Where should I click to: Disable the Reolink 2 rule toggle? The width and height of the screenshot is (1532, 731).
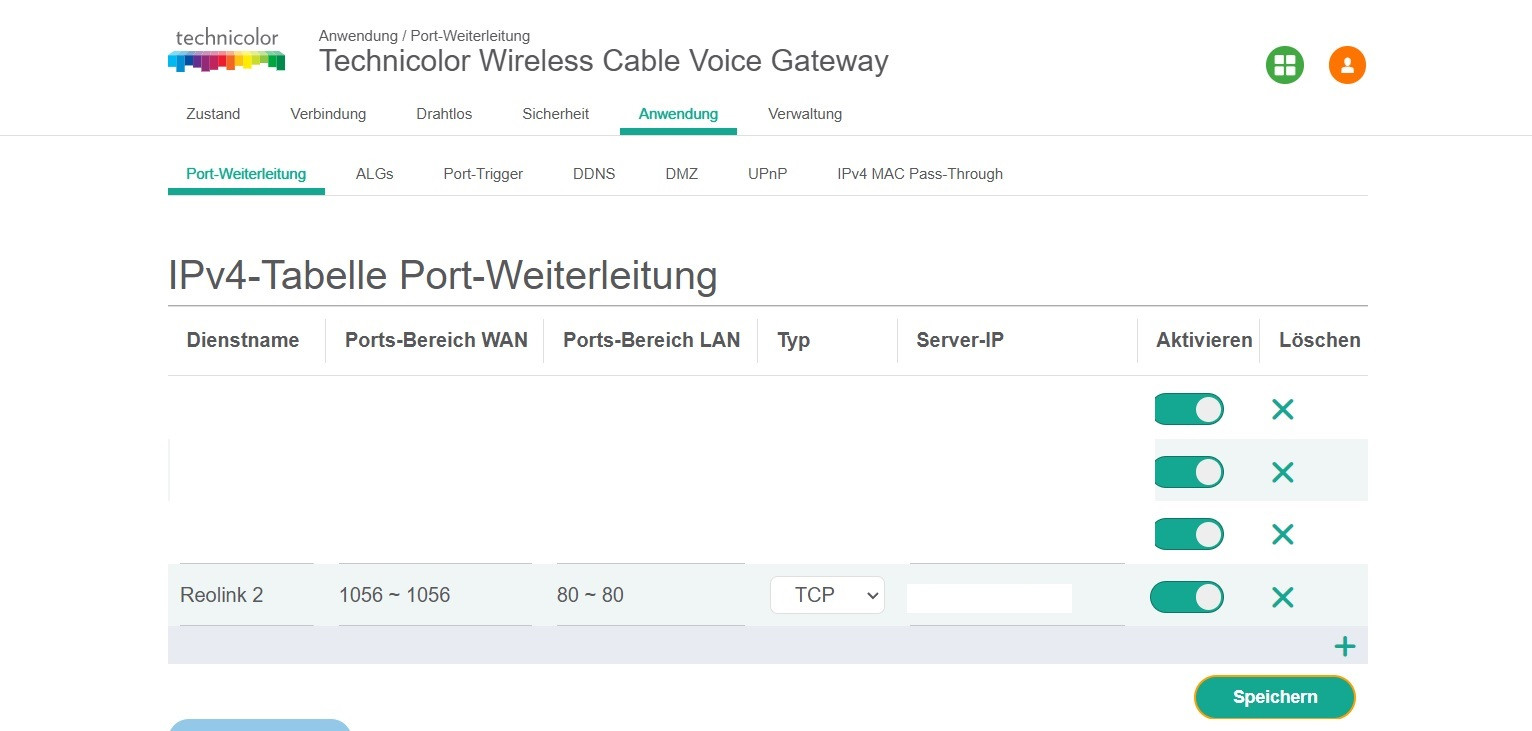[1187, 597]
